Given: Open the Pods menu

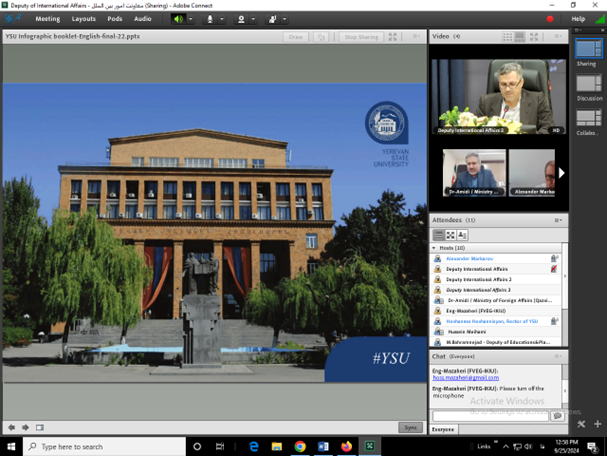Looking at the screenshot, I should click(x=115, y=19).
